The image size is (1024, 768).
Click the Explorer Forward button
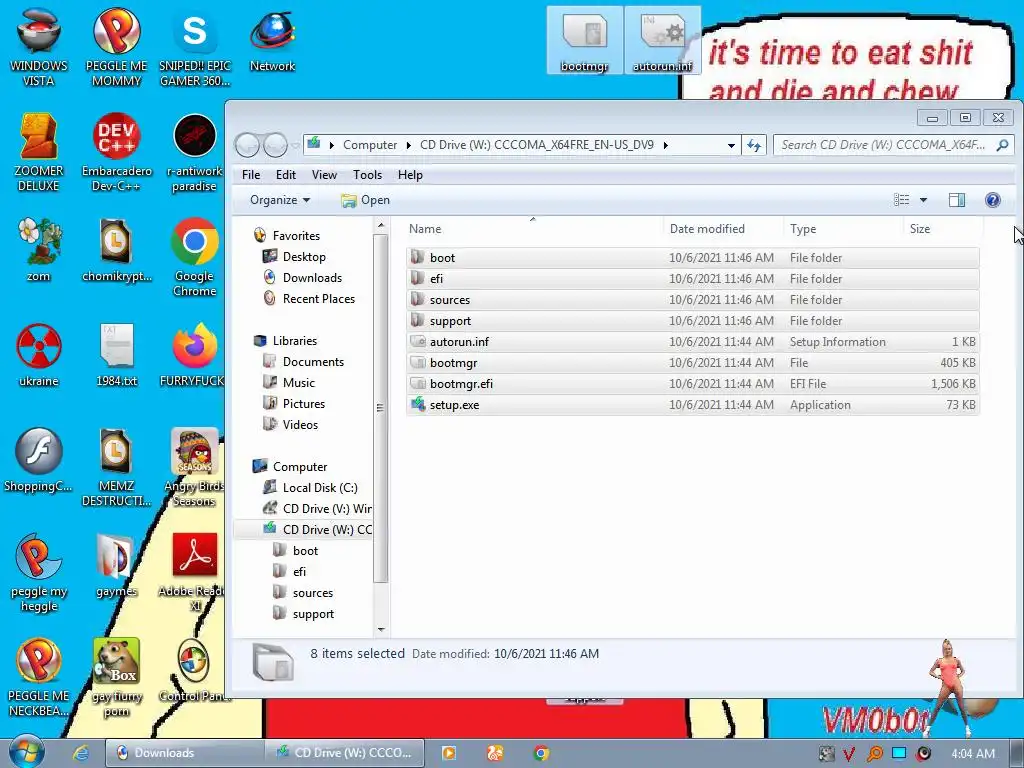(x=276, y=145)
